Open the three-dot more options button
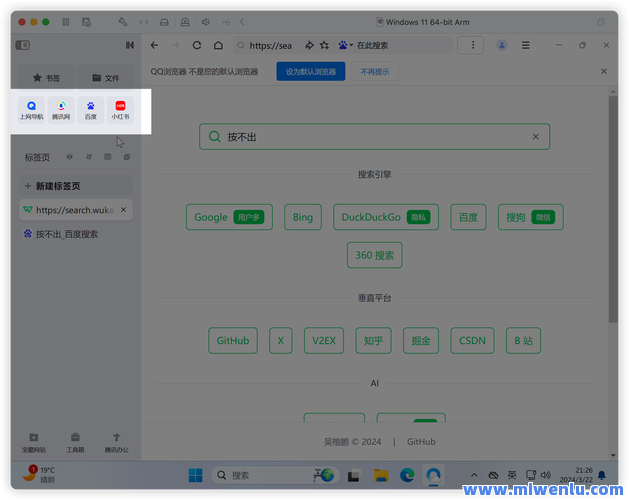Screen dimensions: 629x500 pyautogui.click(x=471, y=45)
